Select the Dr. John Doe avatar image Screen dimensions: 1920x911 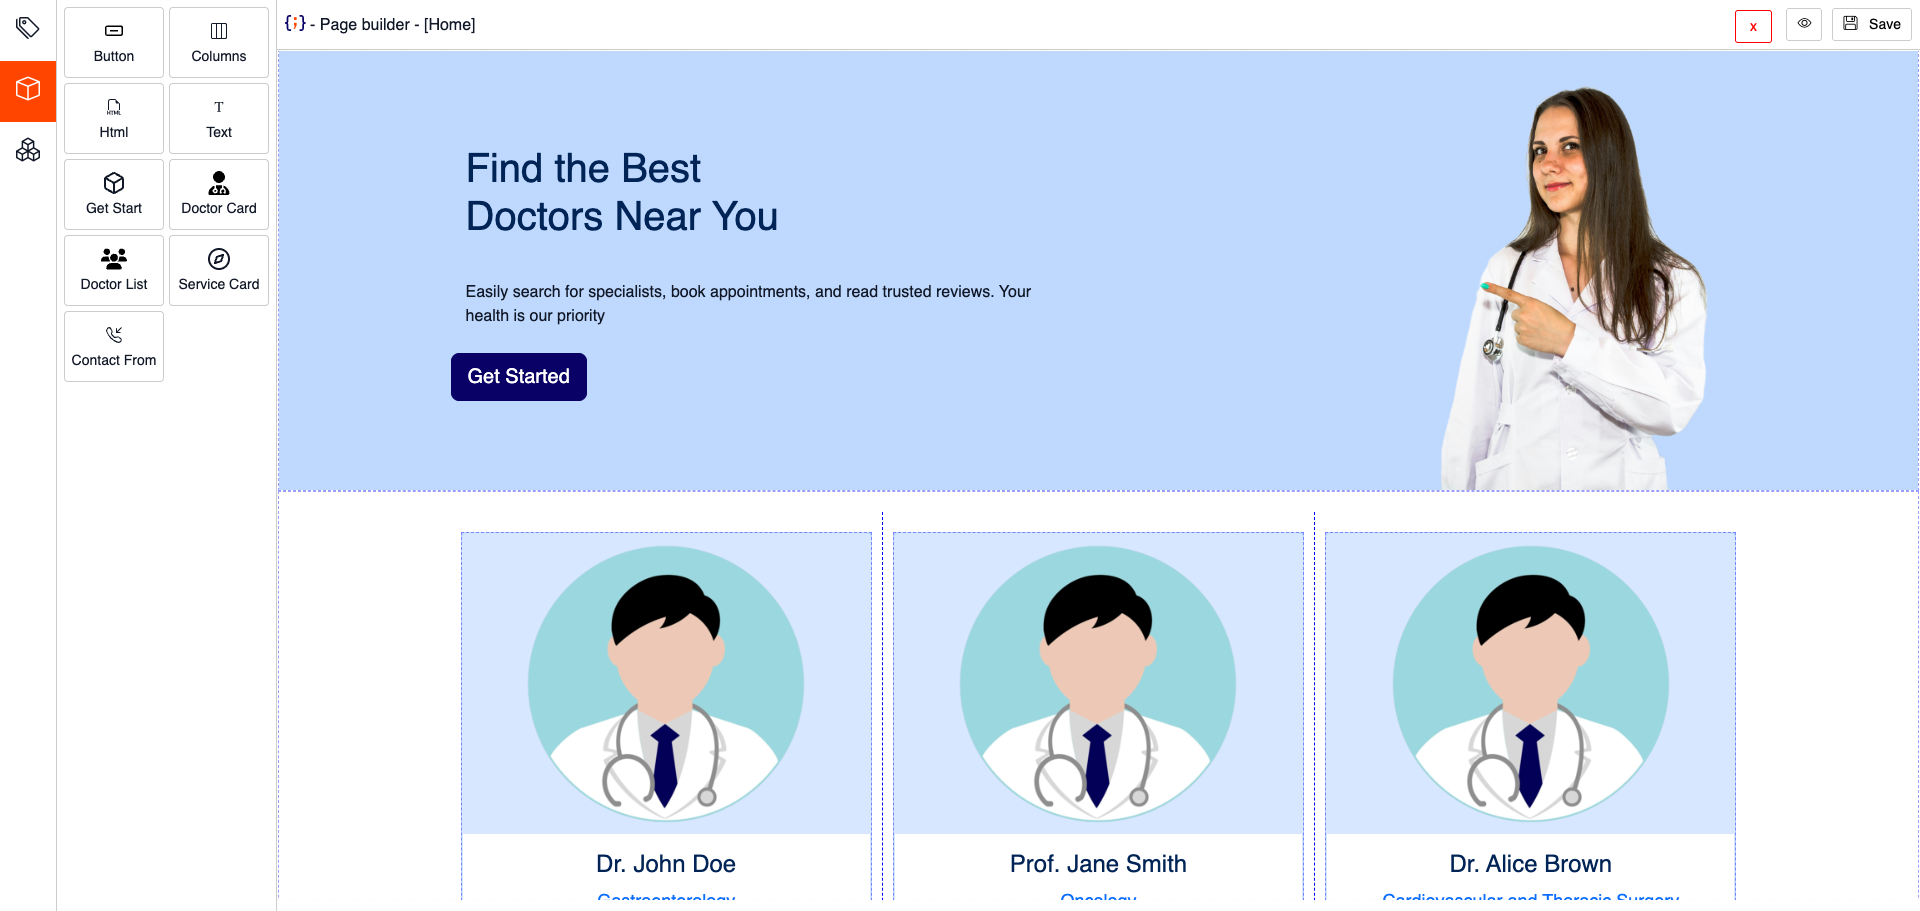666,683
